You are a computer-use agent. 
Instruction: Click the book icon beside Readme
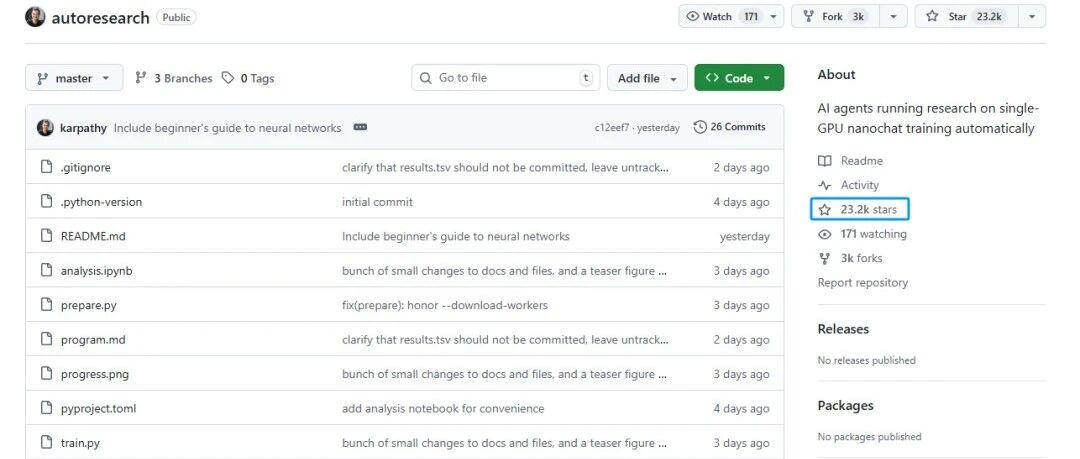[x=824, y=161]
